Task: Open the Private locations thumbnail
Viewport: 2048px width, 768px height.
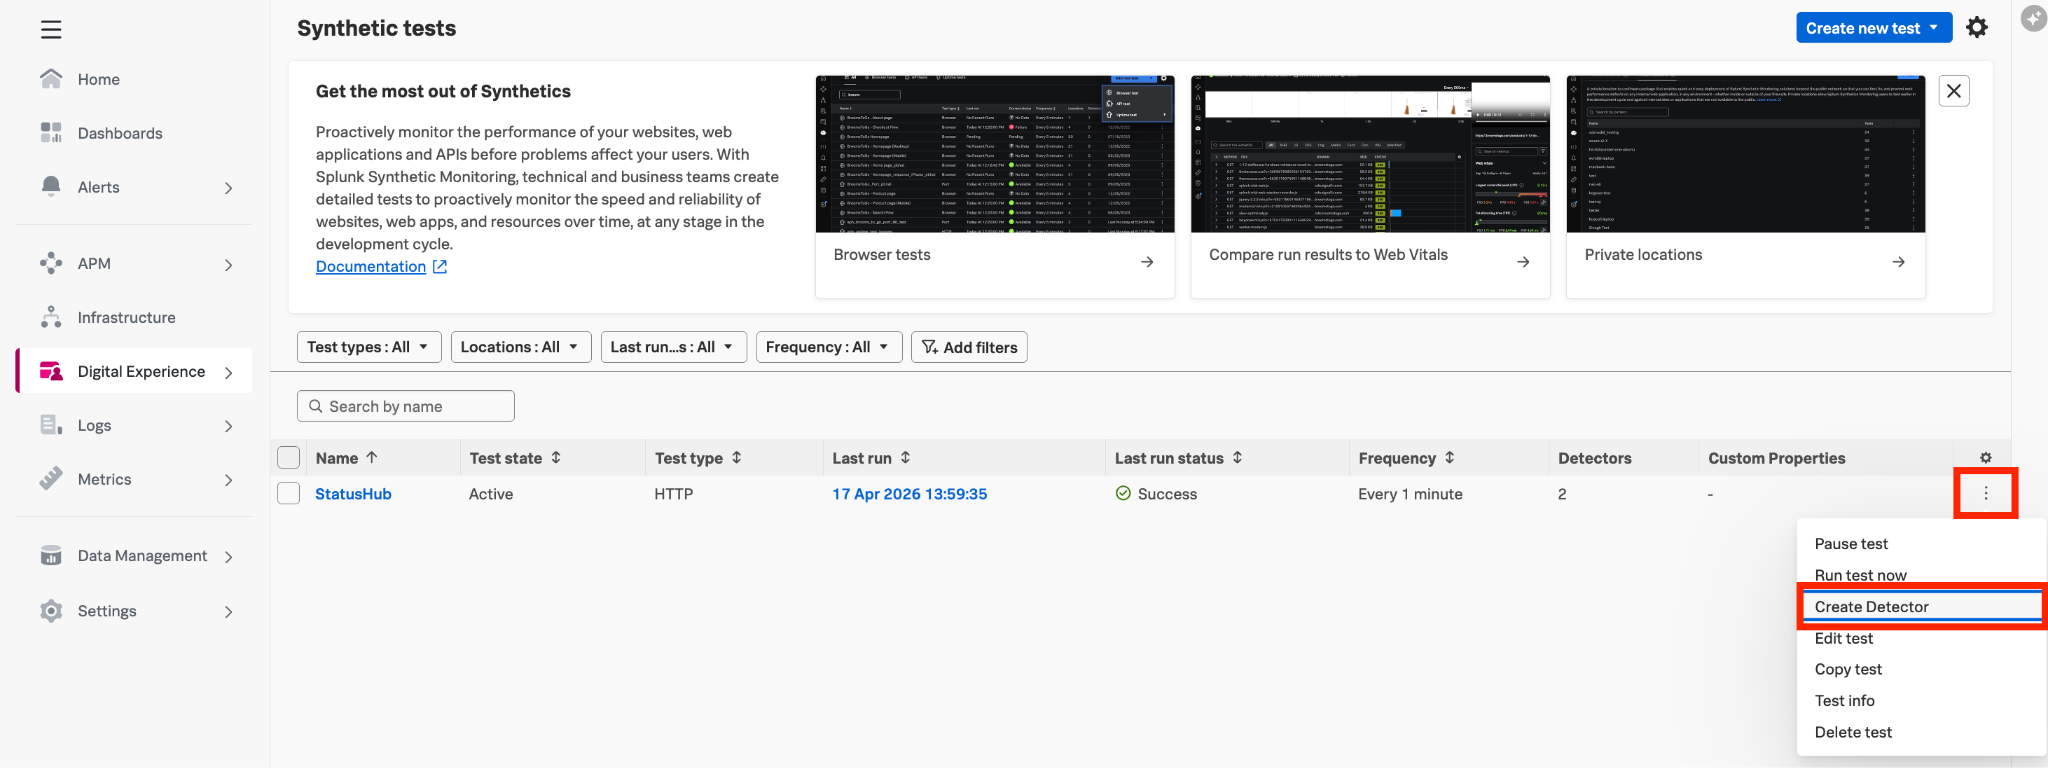Action: point(1745,154)
